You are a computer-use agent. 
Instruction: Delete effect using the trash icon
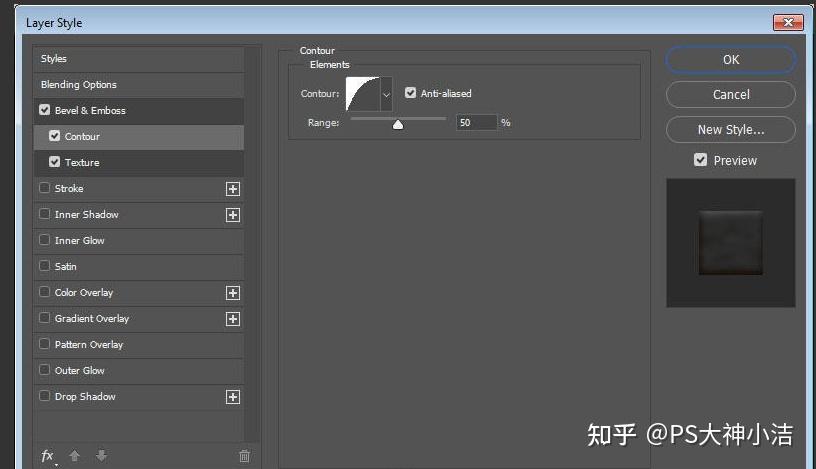coord(244,456)
